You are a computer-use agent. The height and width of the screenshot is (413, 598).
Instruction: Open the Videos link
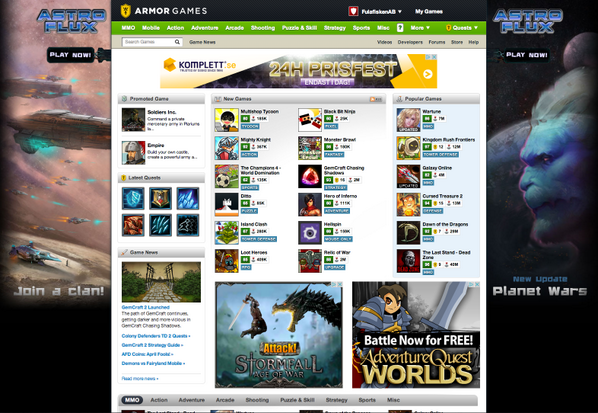point(384,42)
